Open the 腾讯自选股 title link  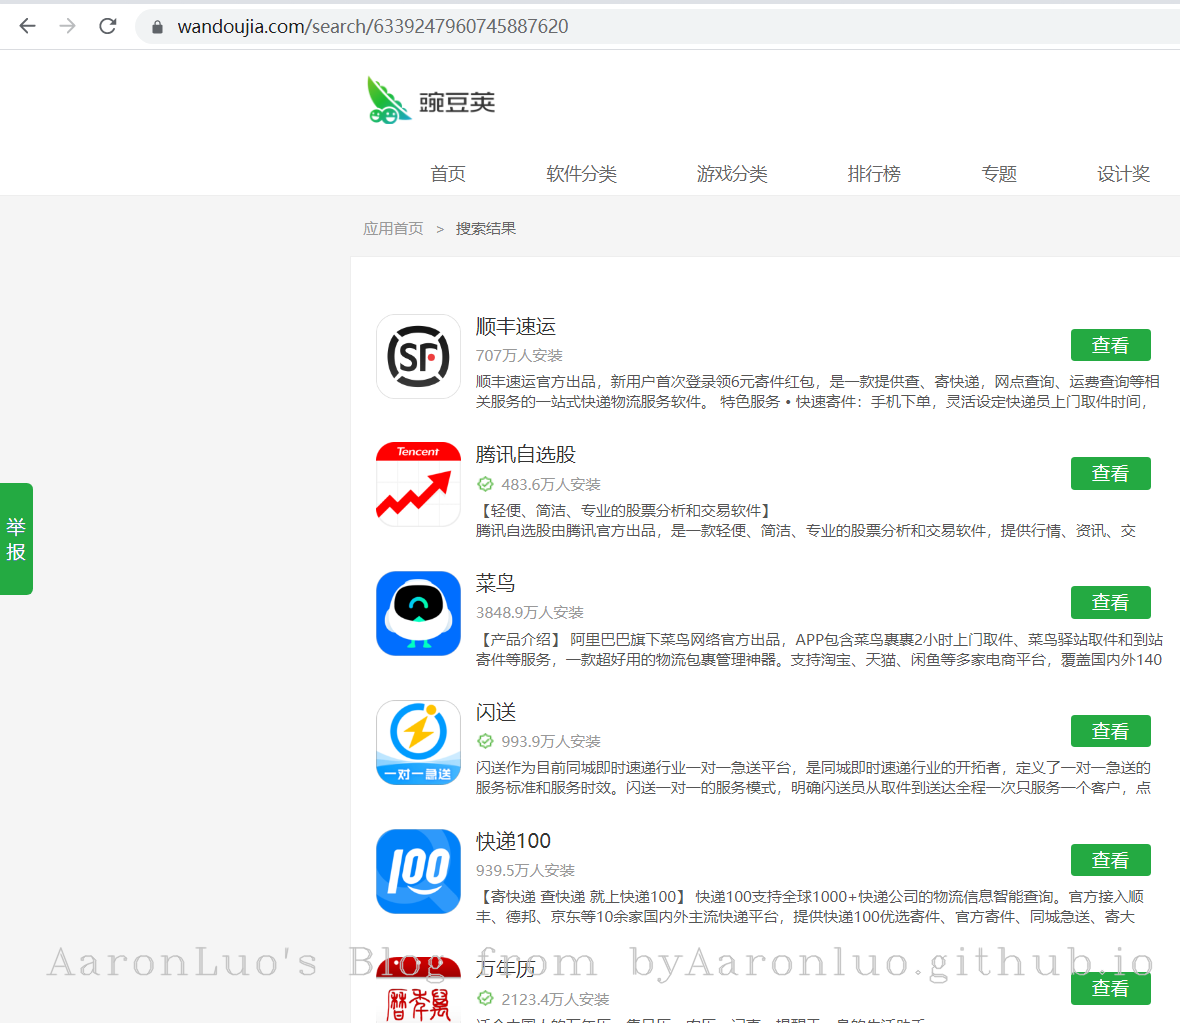click(526, 455)
